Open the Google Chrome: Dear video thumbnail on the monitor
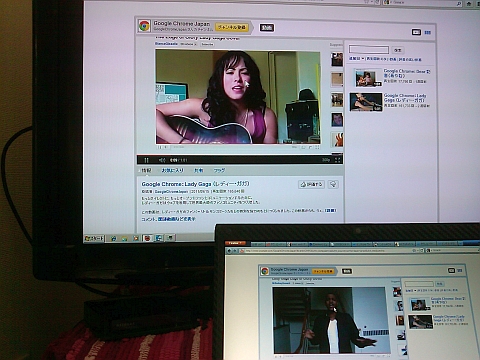Viewport: 480px width, 360px height. coord(368,78)
